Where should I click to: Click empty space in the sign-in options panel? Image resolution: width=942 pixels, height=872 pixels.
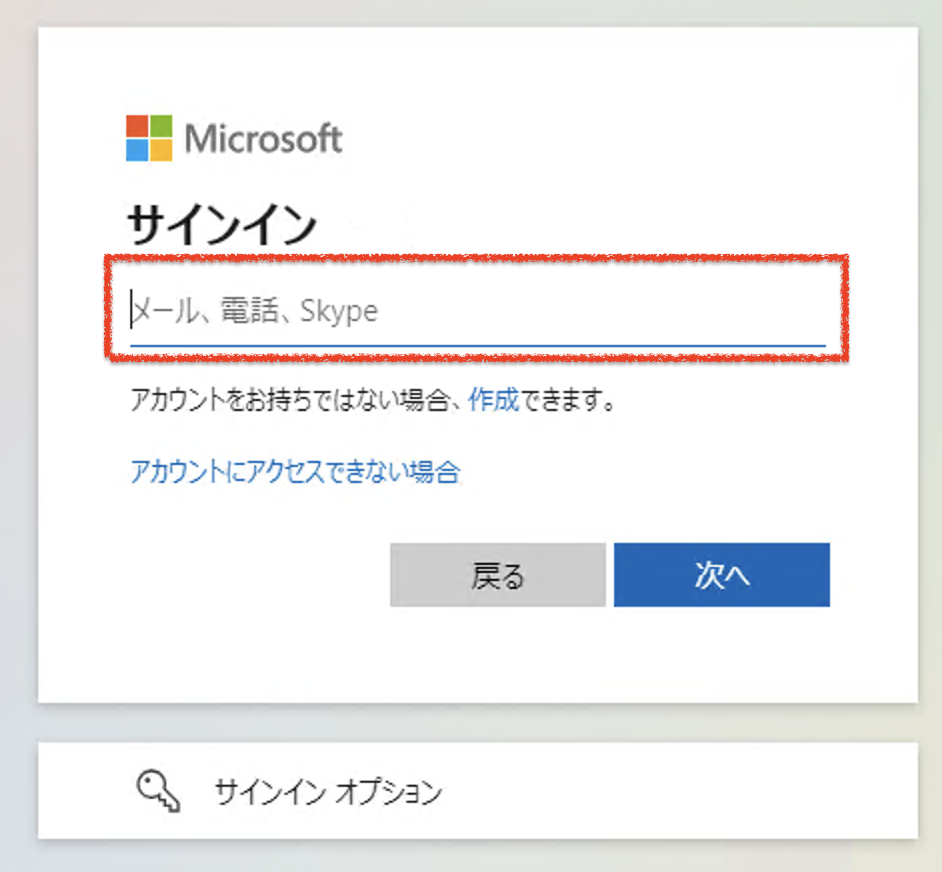pyautogui.click(x=680, y=792)
